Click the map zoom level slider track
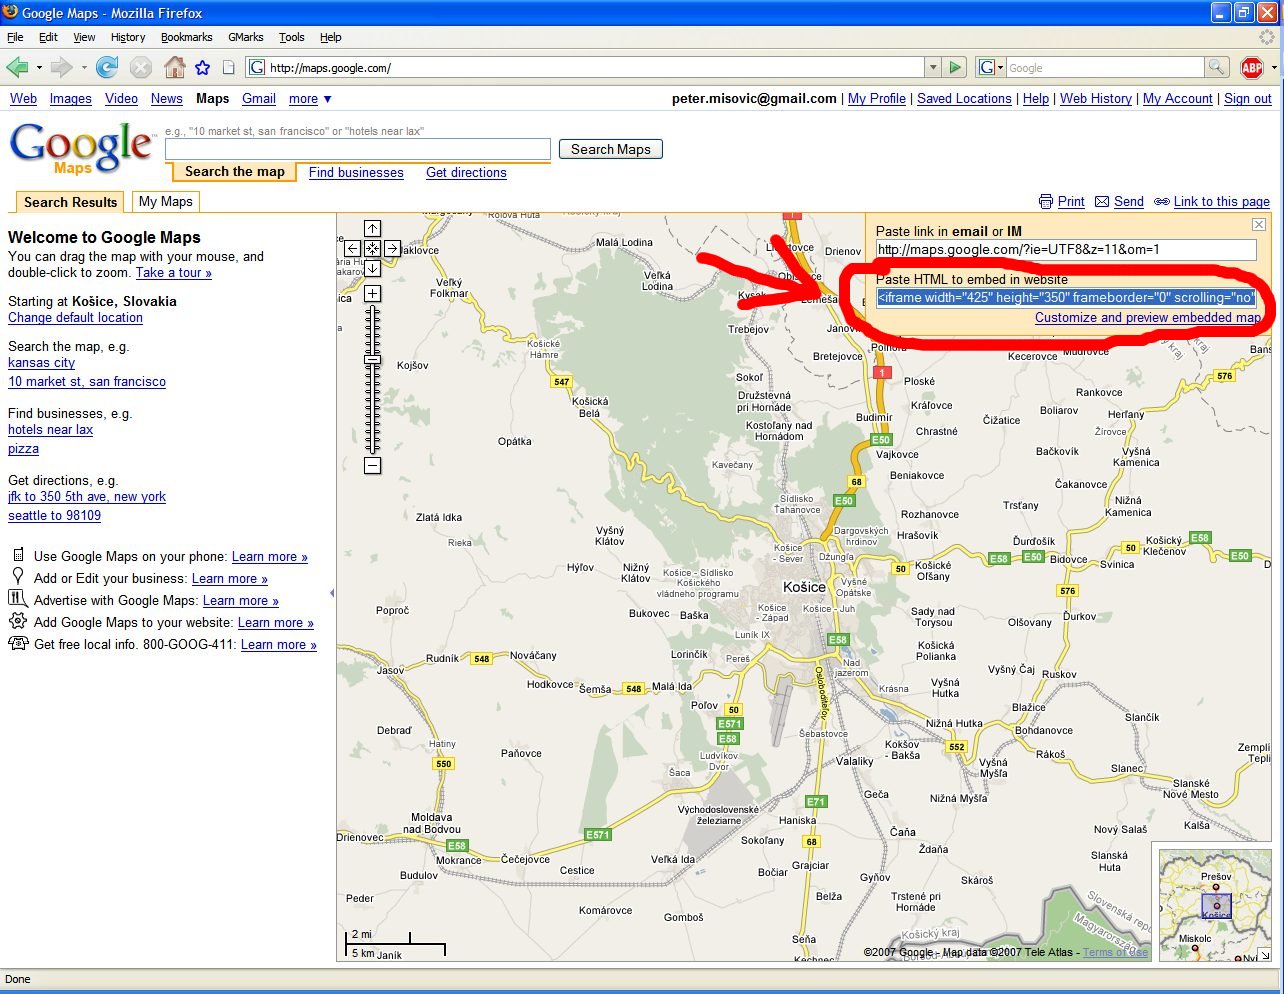The height and width of the screenshot is (994, 1284). (372, 379)
